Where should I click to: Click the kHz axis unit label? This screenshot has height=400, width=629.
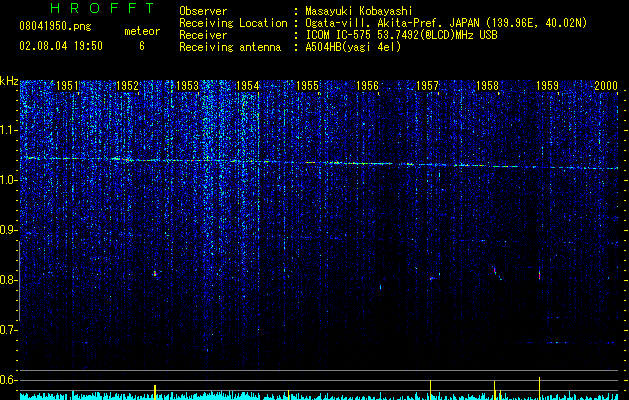[9, 81]
